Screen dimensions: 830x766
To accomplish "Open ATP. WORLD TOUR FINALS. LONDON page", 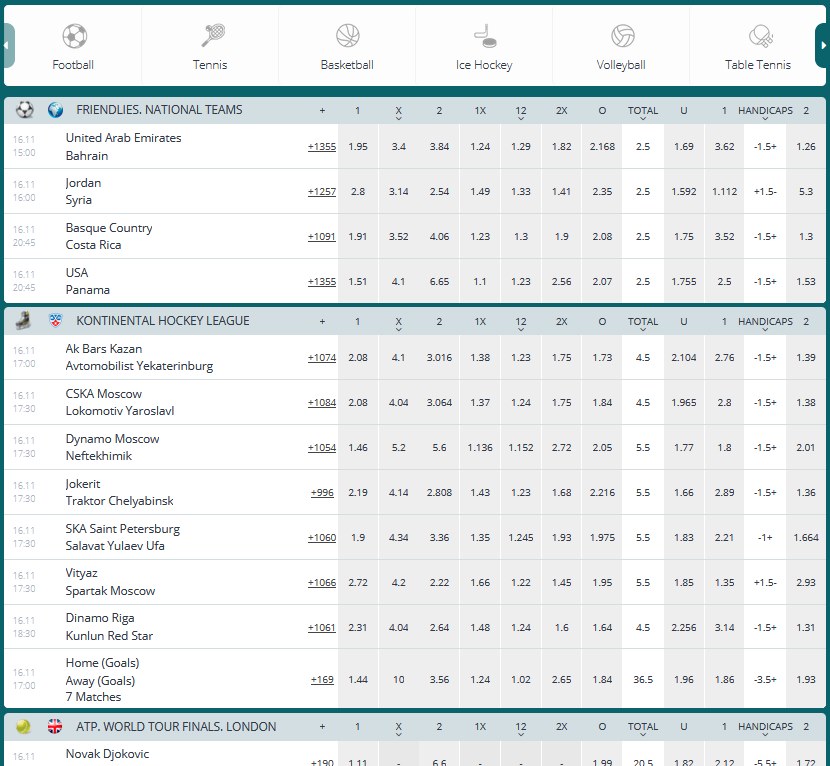I will 176,726.
